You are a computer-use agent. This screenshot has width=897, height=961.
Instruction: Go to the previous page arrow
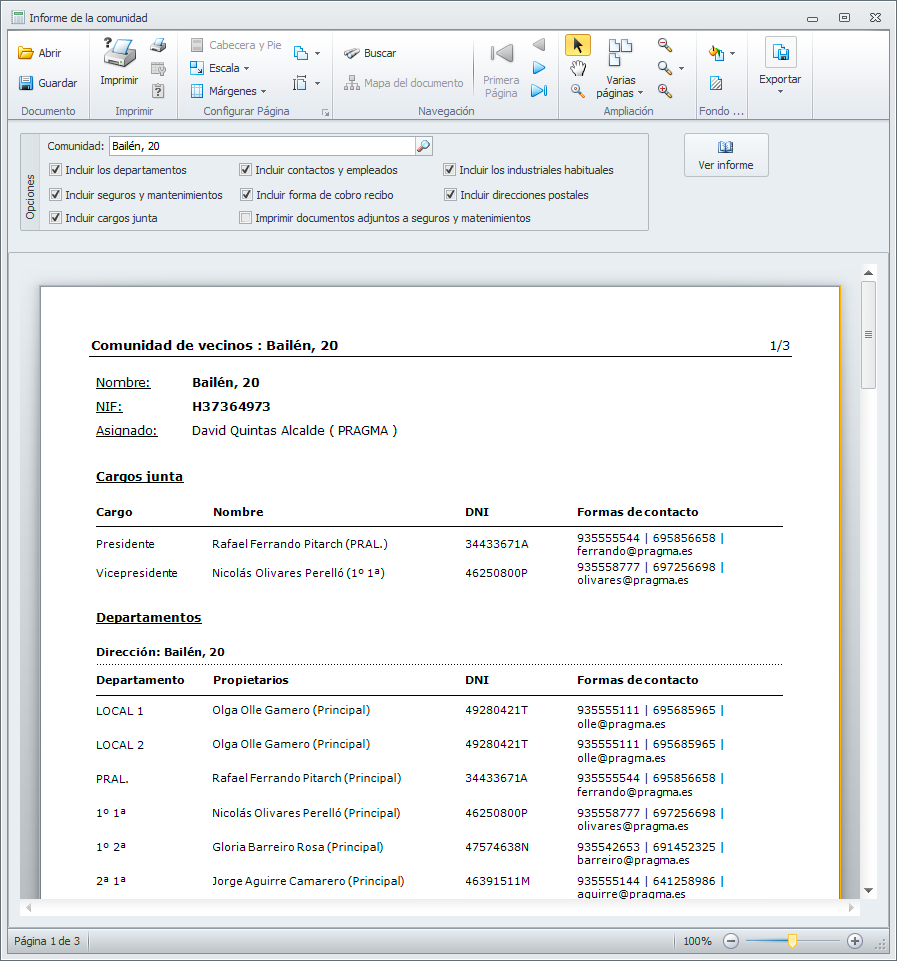[x=539, y=45]
